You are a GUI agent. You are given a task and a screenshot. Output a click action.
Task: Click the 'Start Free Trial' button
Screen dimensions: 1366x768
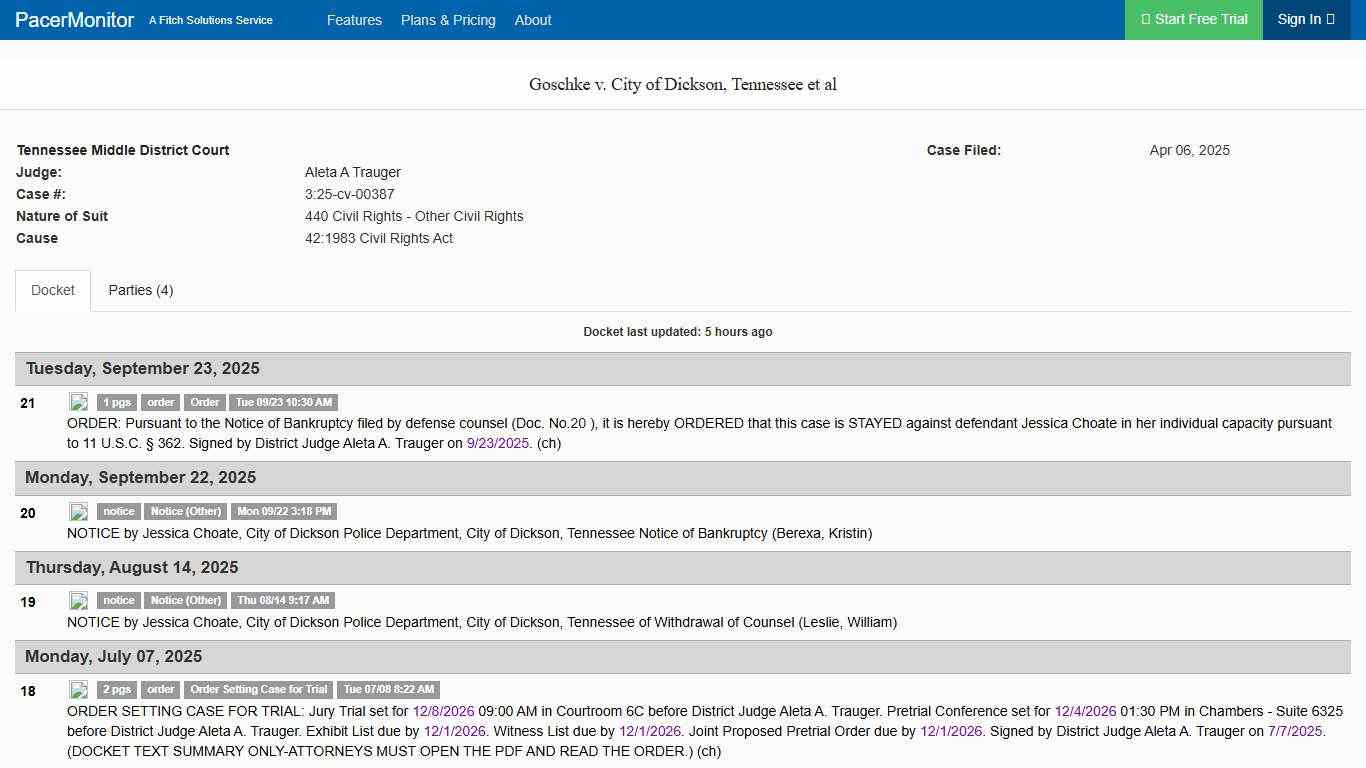click(x=1193, y=20)
